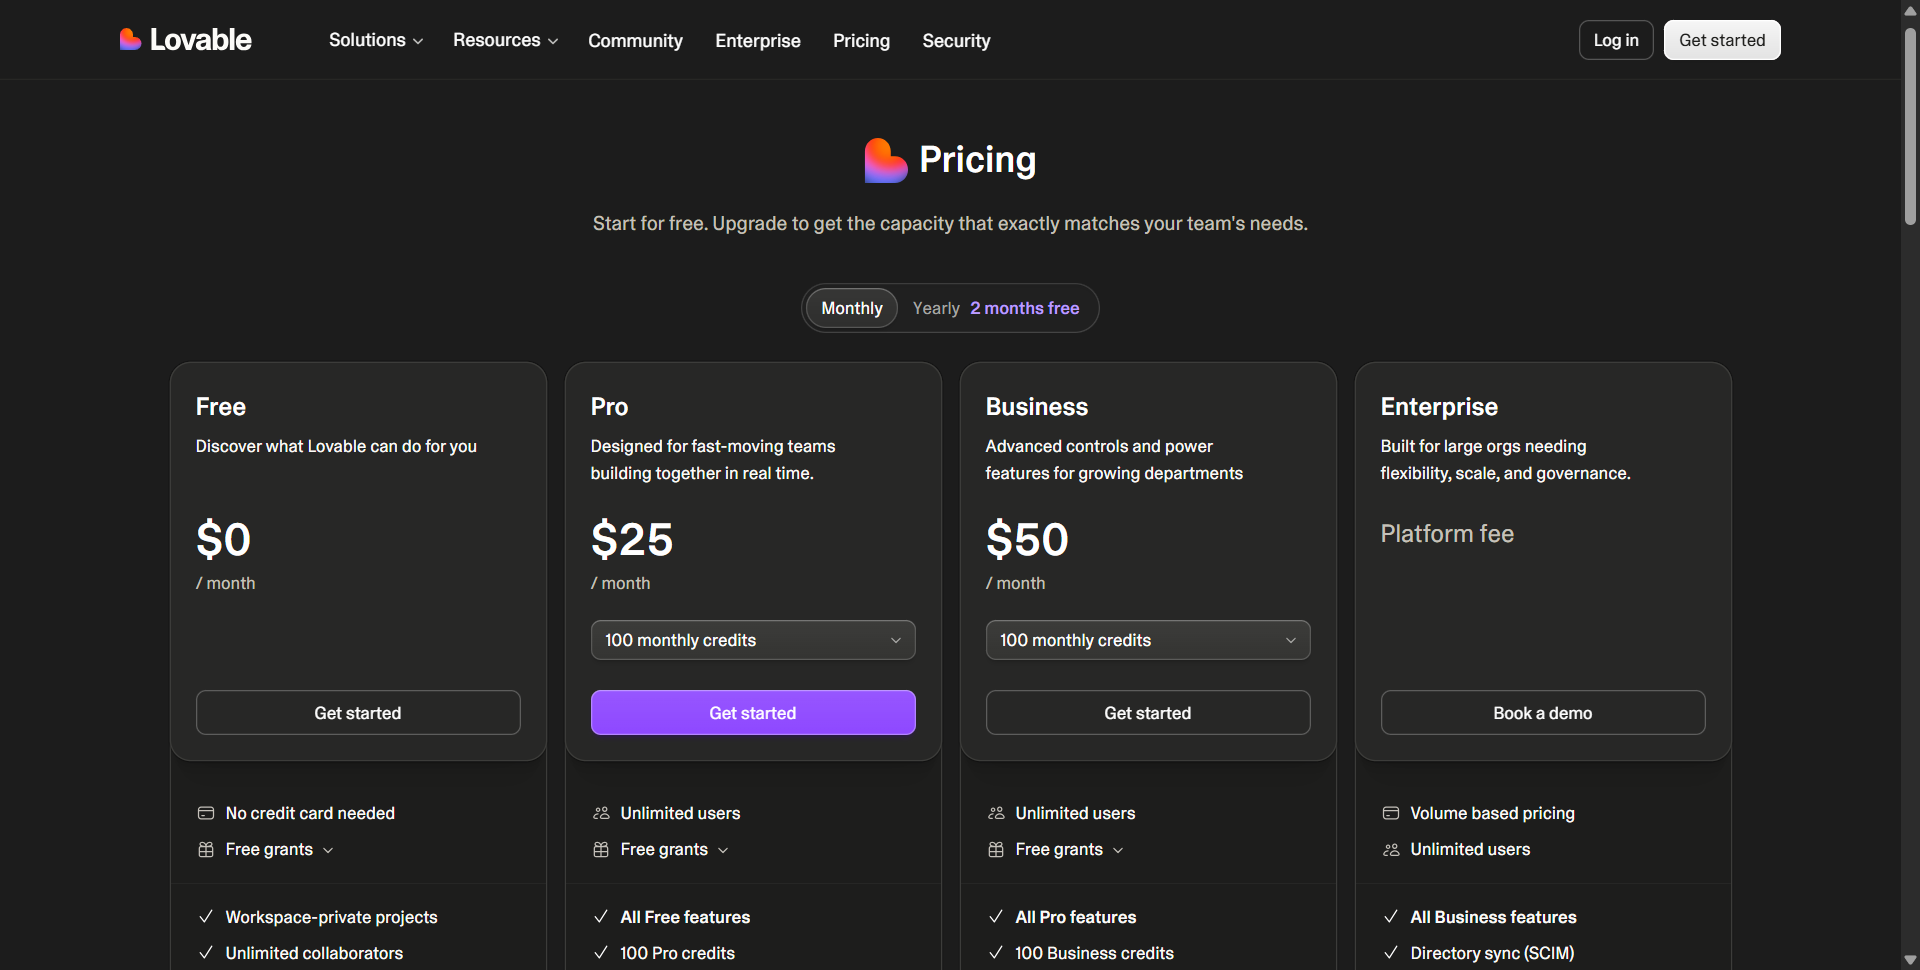Expand Free grants in Business plan

[1069, 849]
